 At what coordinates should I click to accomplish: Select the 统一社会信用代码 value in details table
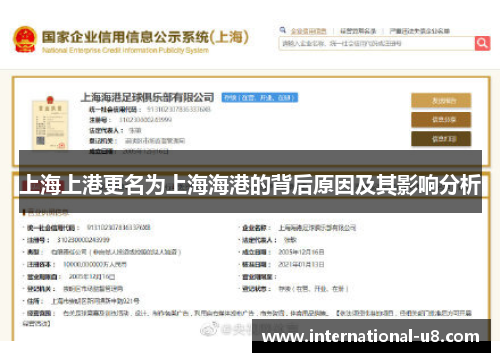[x=119, y=227]
